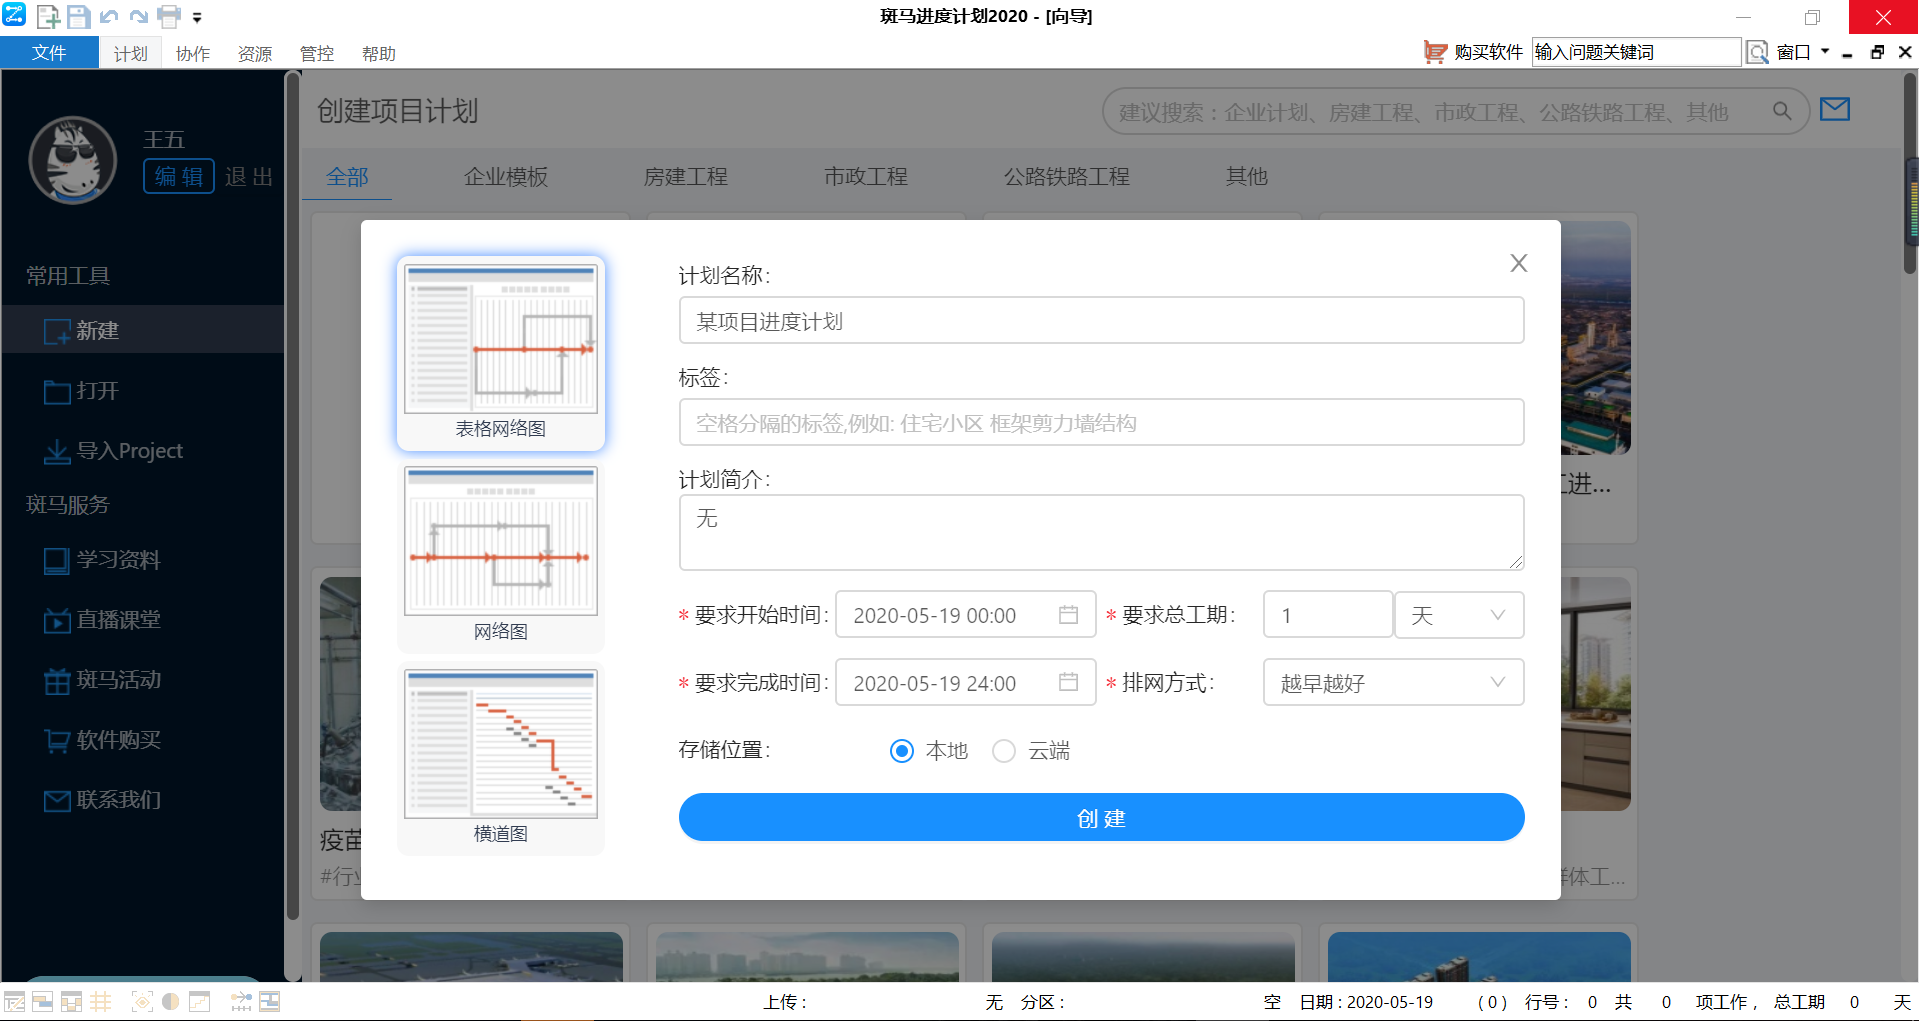Click the 创建 button to create plan
This screenshot has width=1919, height=1021.
(x=1100, y=817)
